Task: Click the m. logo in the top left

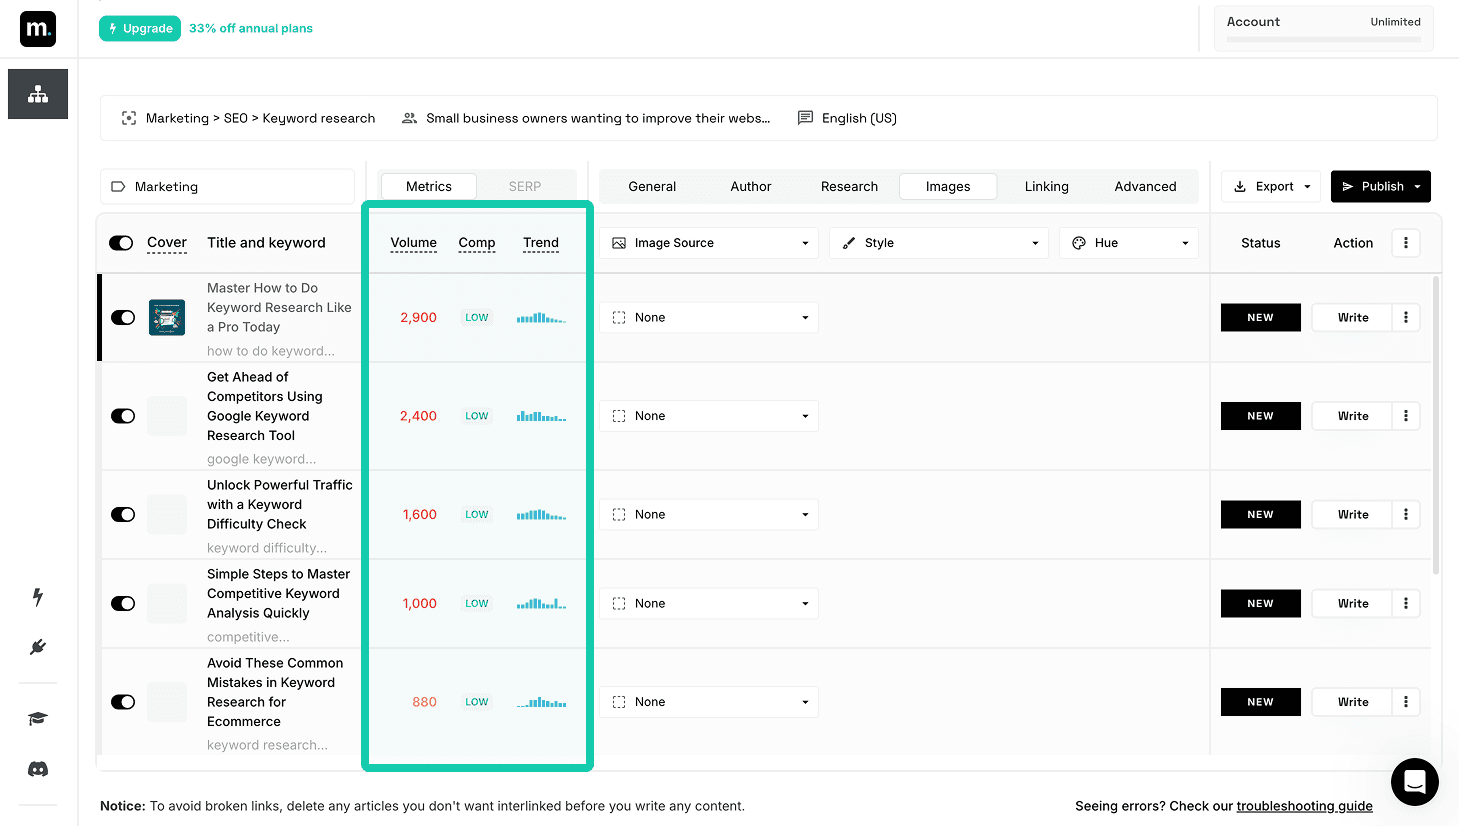Action: tap(37, 29)
